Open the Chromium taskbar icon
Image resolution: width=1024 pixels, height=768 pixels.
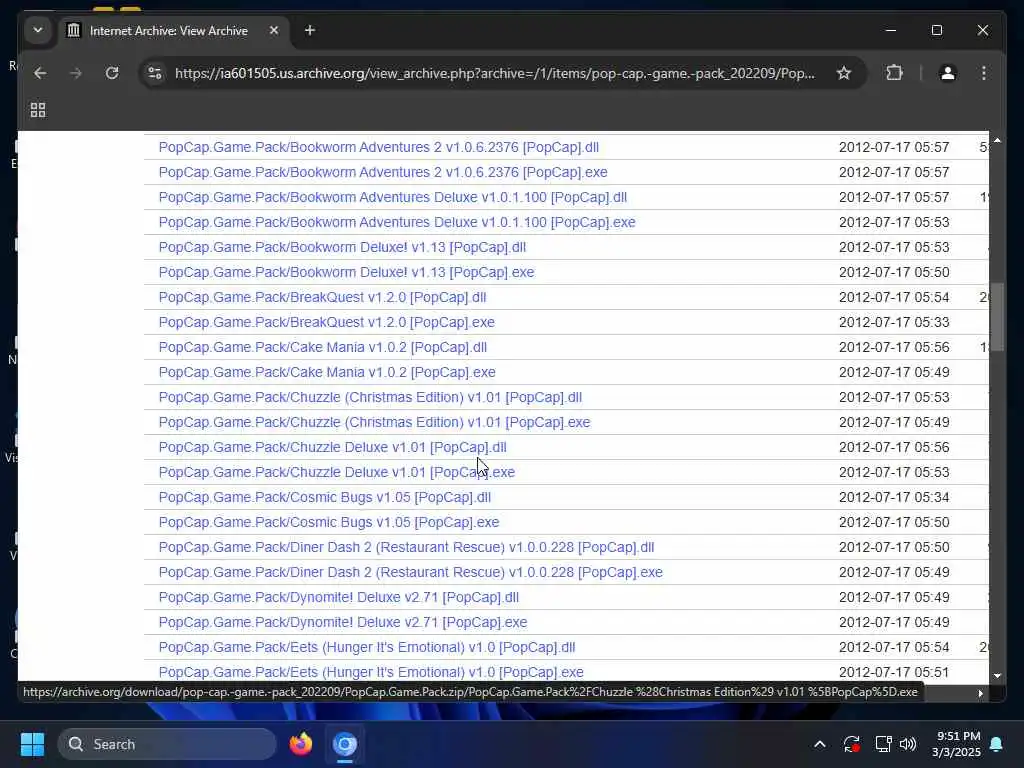(345, 744)
